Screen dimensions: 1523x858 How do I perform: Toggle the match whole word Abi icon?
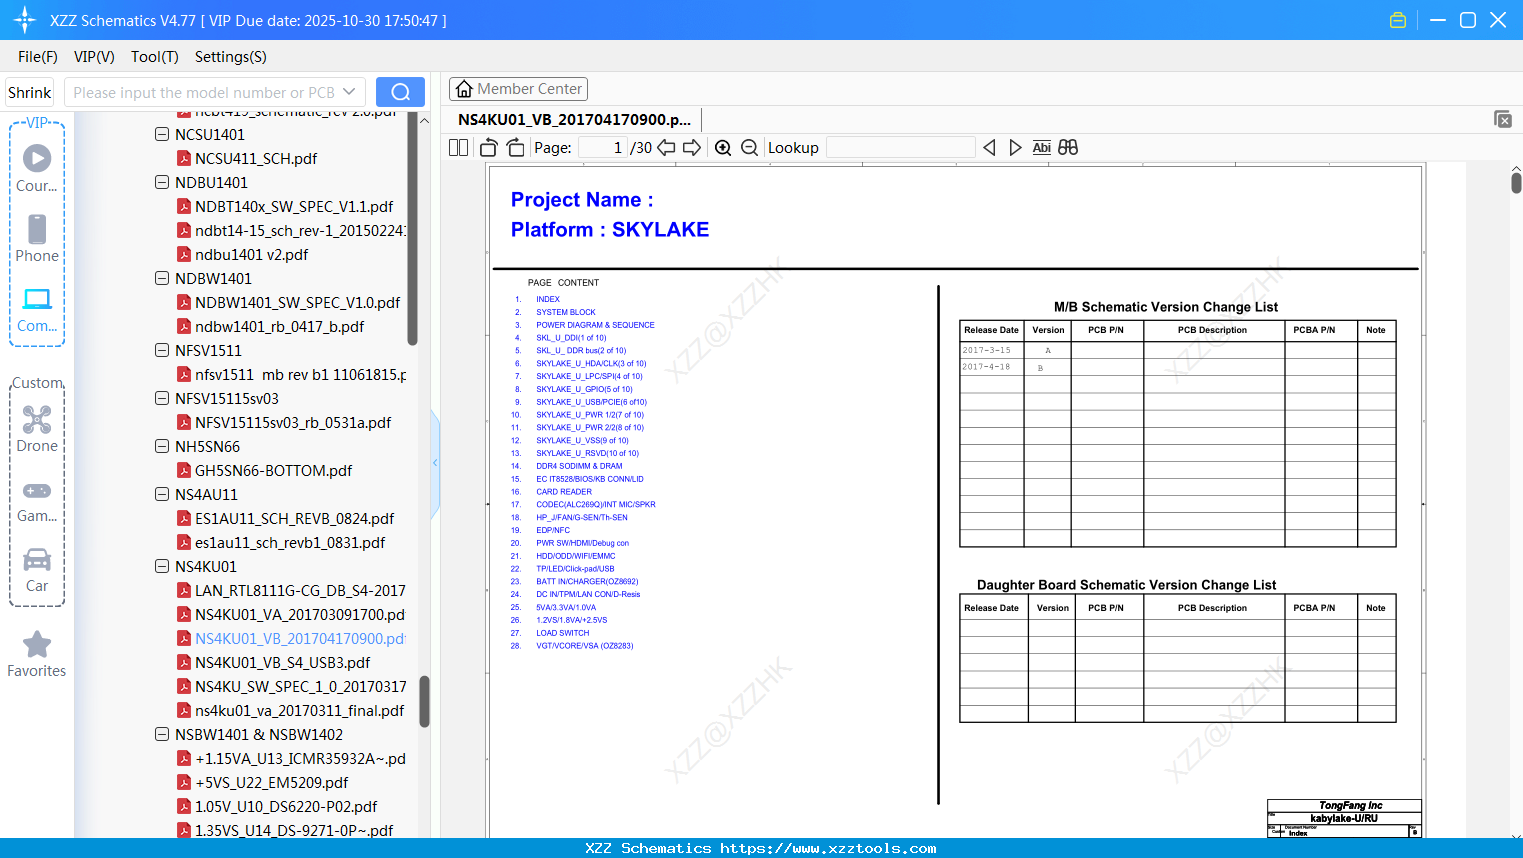point(1041,148)
